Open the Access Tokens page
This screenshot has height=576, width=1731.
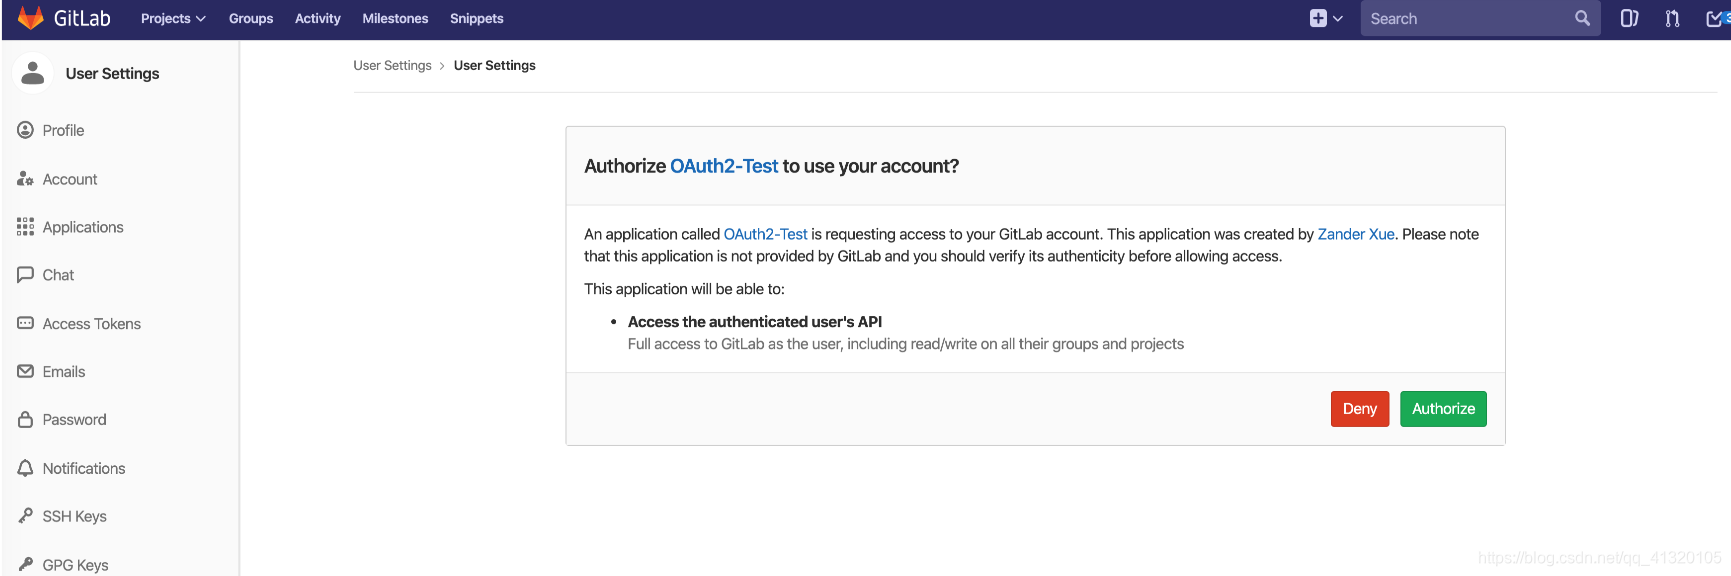coord(92,324)
